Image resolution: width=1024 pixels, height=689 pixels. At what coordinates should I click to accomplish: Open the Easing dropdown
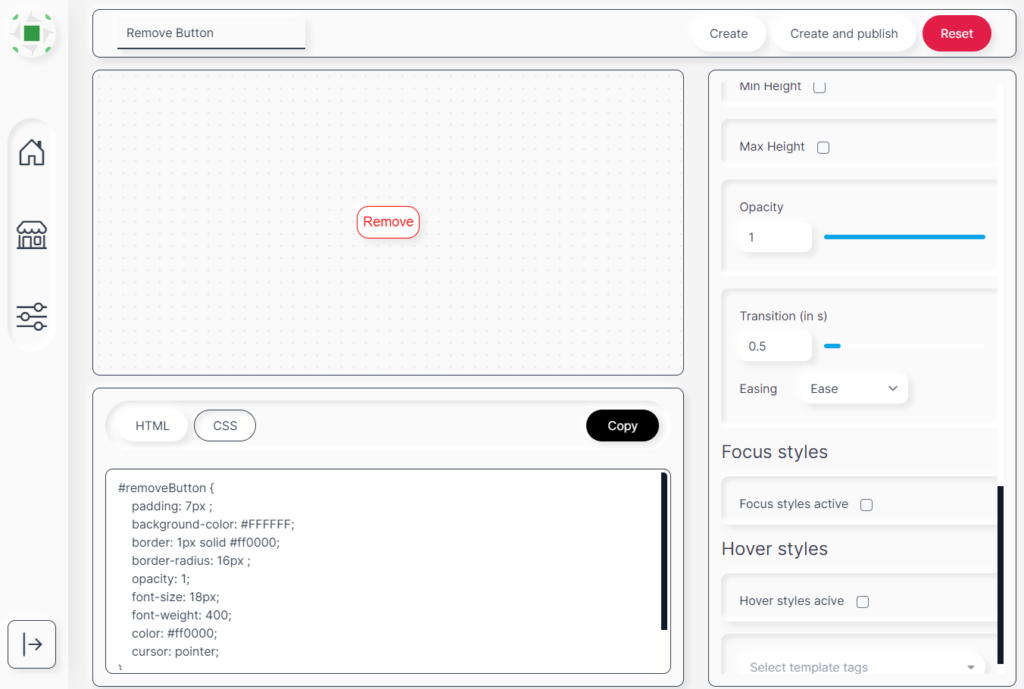853,389
